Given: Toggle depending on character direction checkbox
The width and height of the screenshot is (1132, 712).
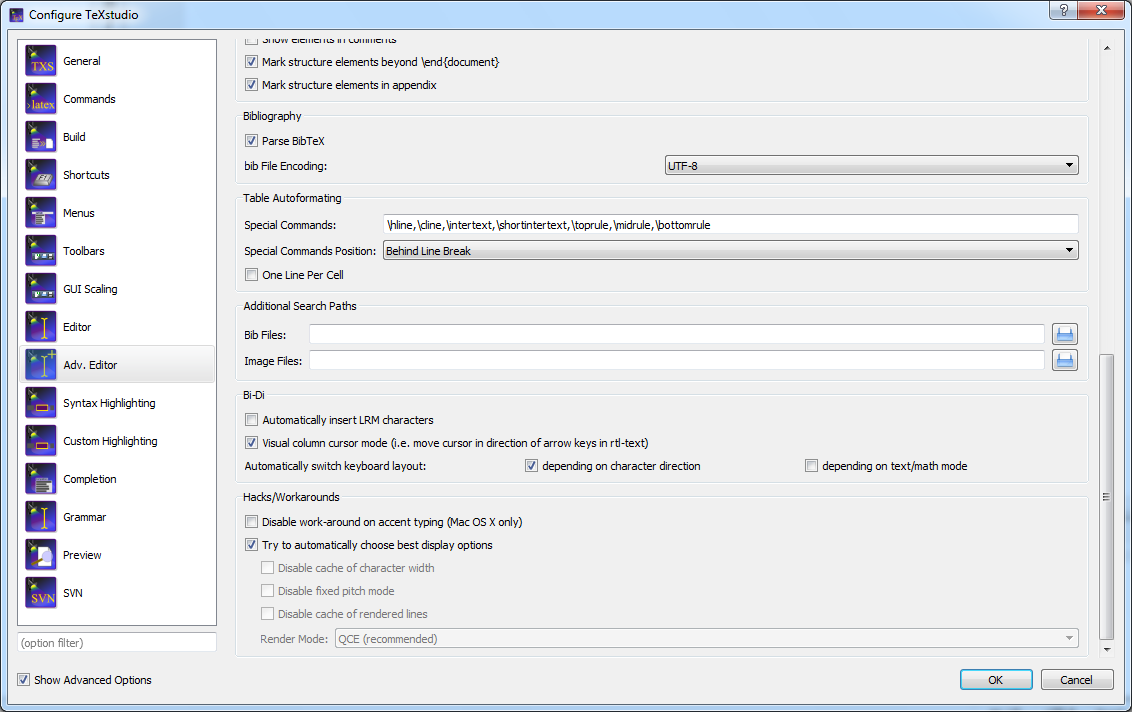Looking at the screenshot, I should point(531,466).
